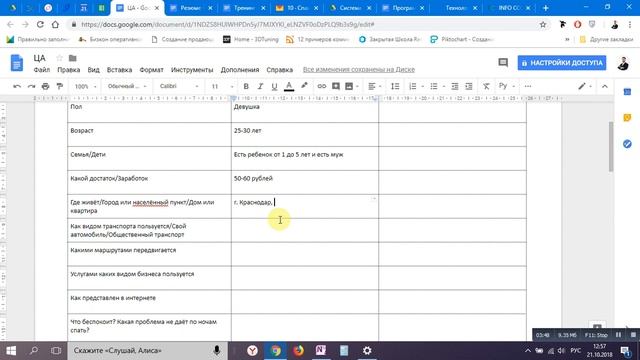Open the Инструменты menu
Image resolution: width=640 pixels, height=360 pixels.
point(192,70)
